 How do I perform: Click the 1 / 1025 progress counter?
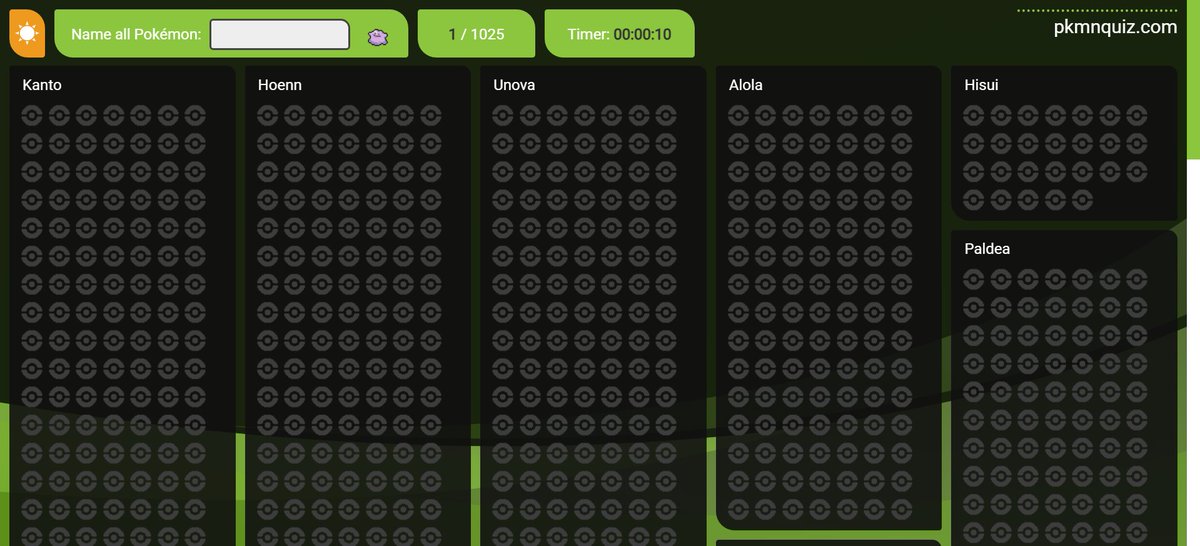[476, 34]
